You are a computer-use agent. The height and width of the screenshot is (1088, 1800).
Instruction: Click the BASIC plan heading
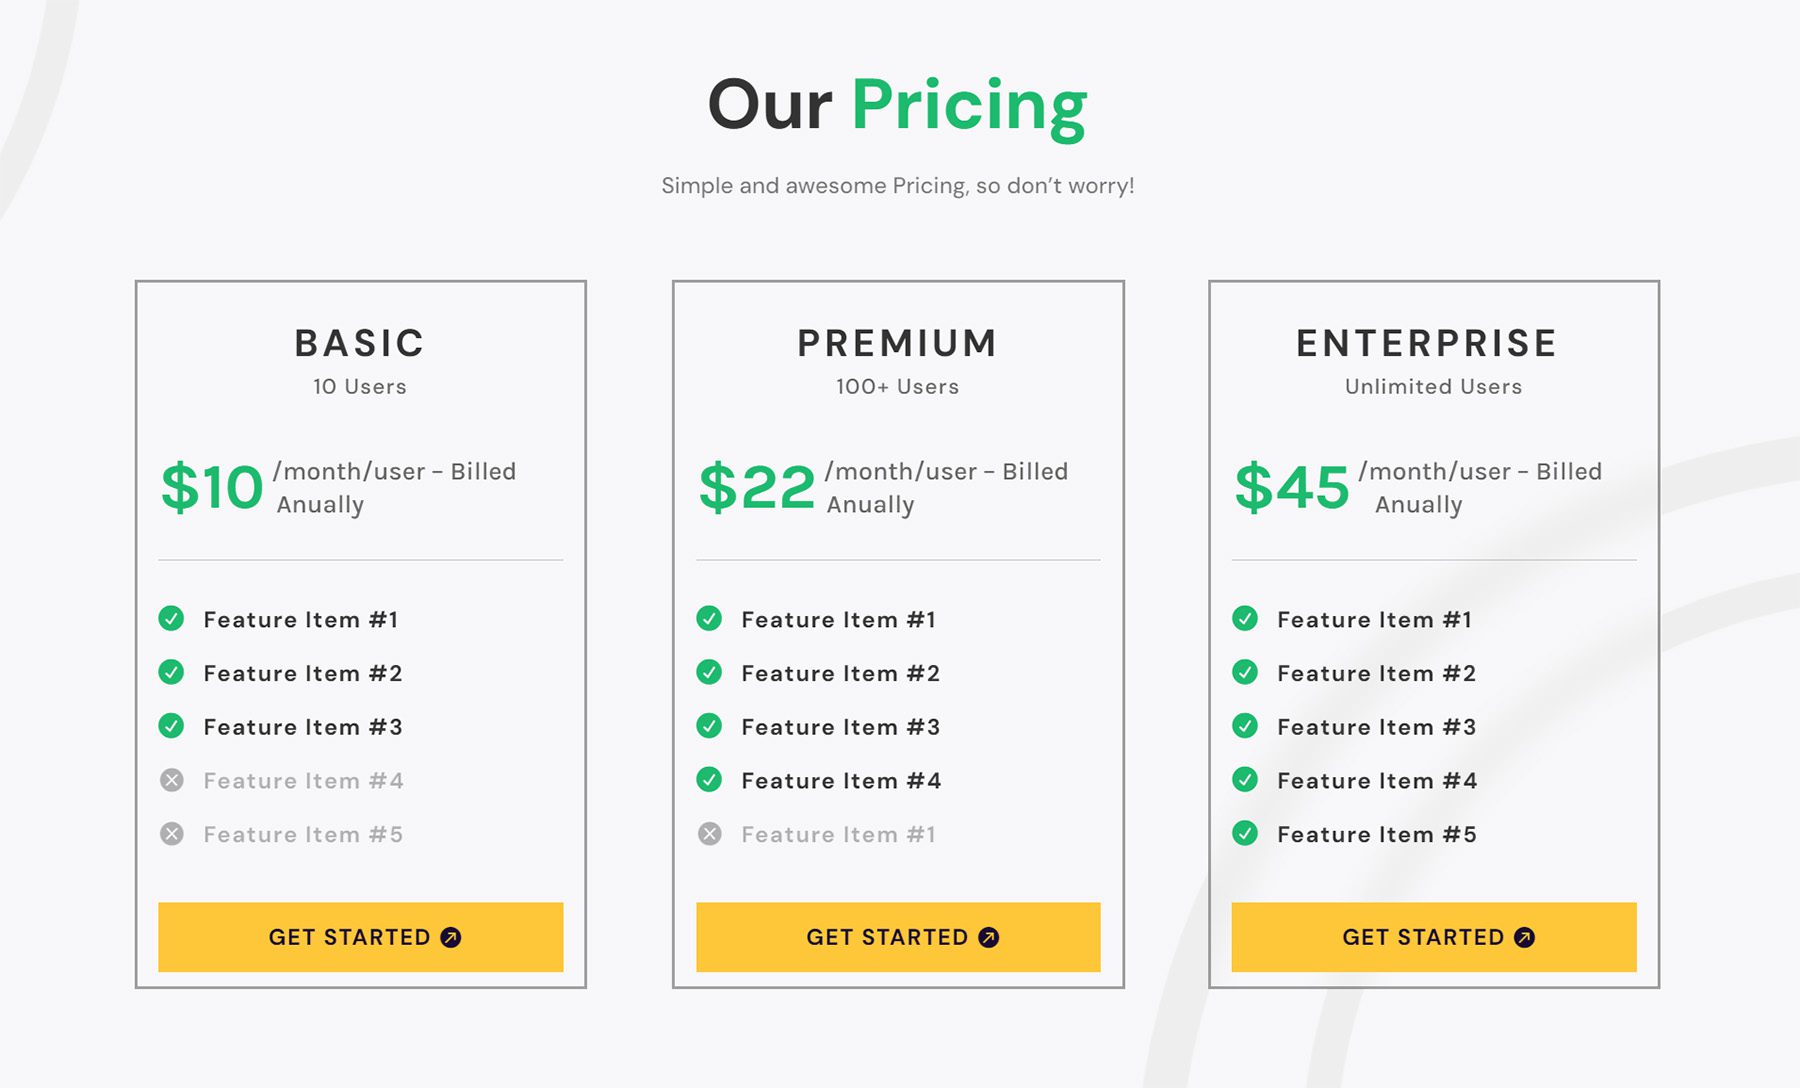click(x=360, y=343)
